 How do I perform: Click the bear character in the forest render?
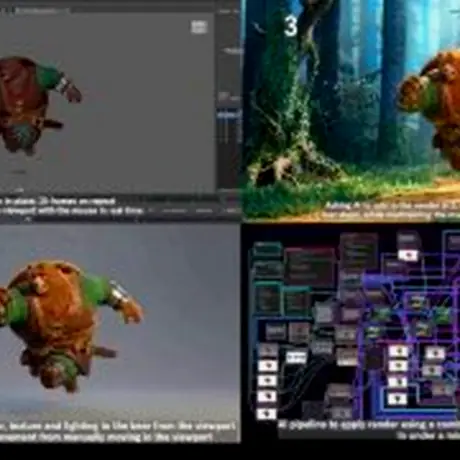point(430,110)
